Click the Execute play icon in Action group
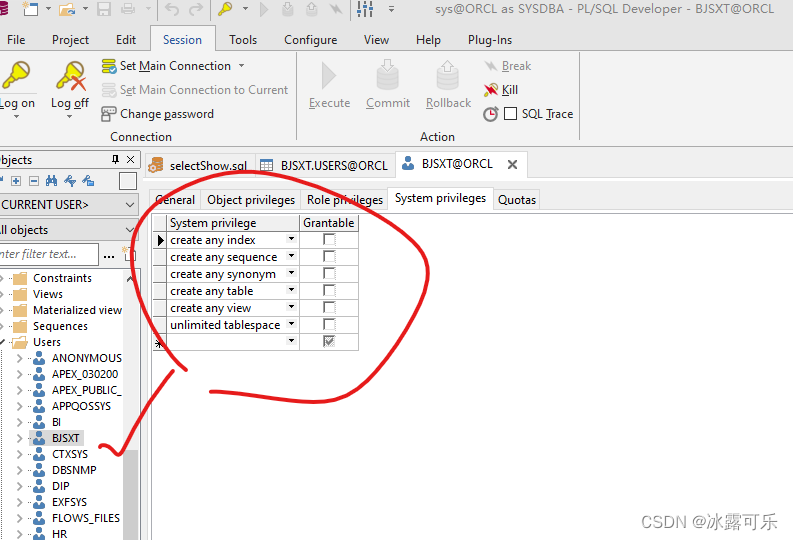Image resolution: width=793 pixels, height=540 pixels. (329, 76)
